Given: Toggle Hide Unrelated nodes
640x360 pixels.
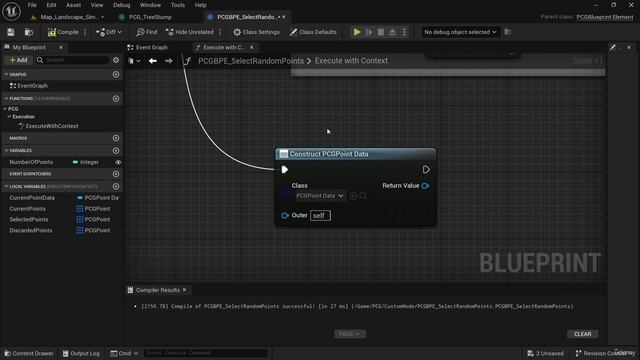Looking at the screenshot, I should [x=190, y=32].
